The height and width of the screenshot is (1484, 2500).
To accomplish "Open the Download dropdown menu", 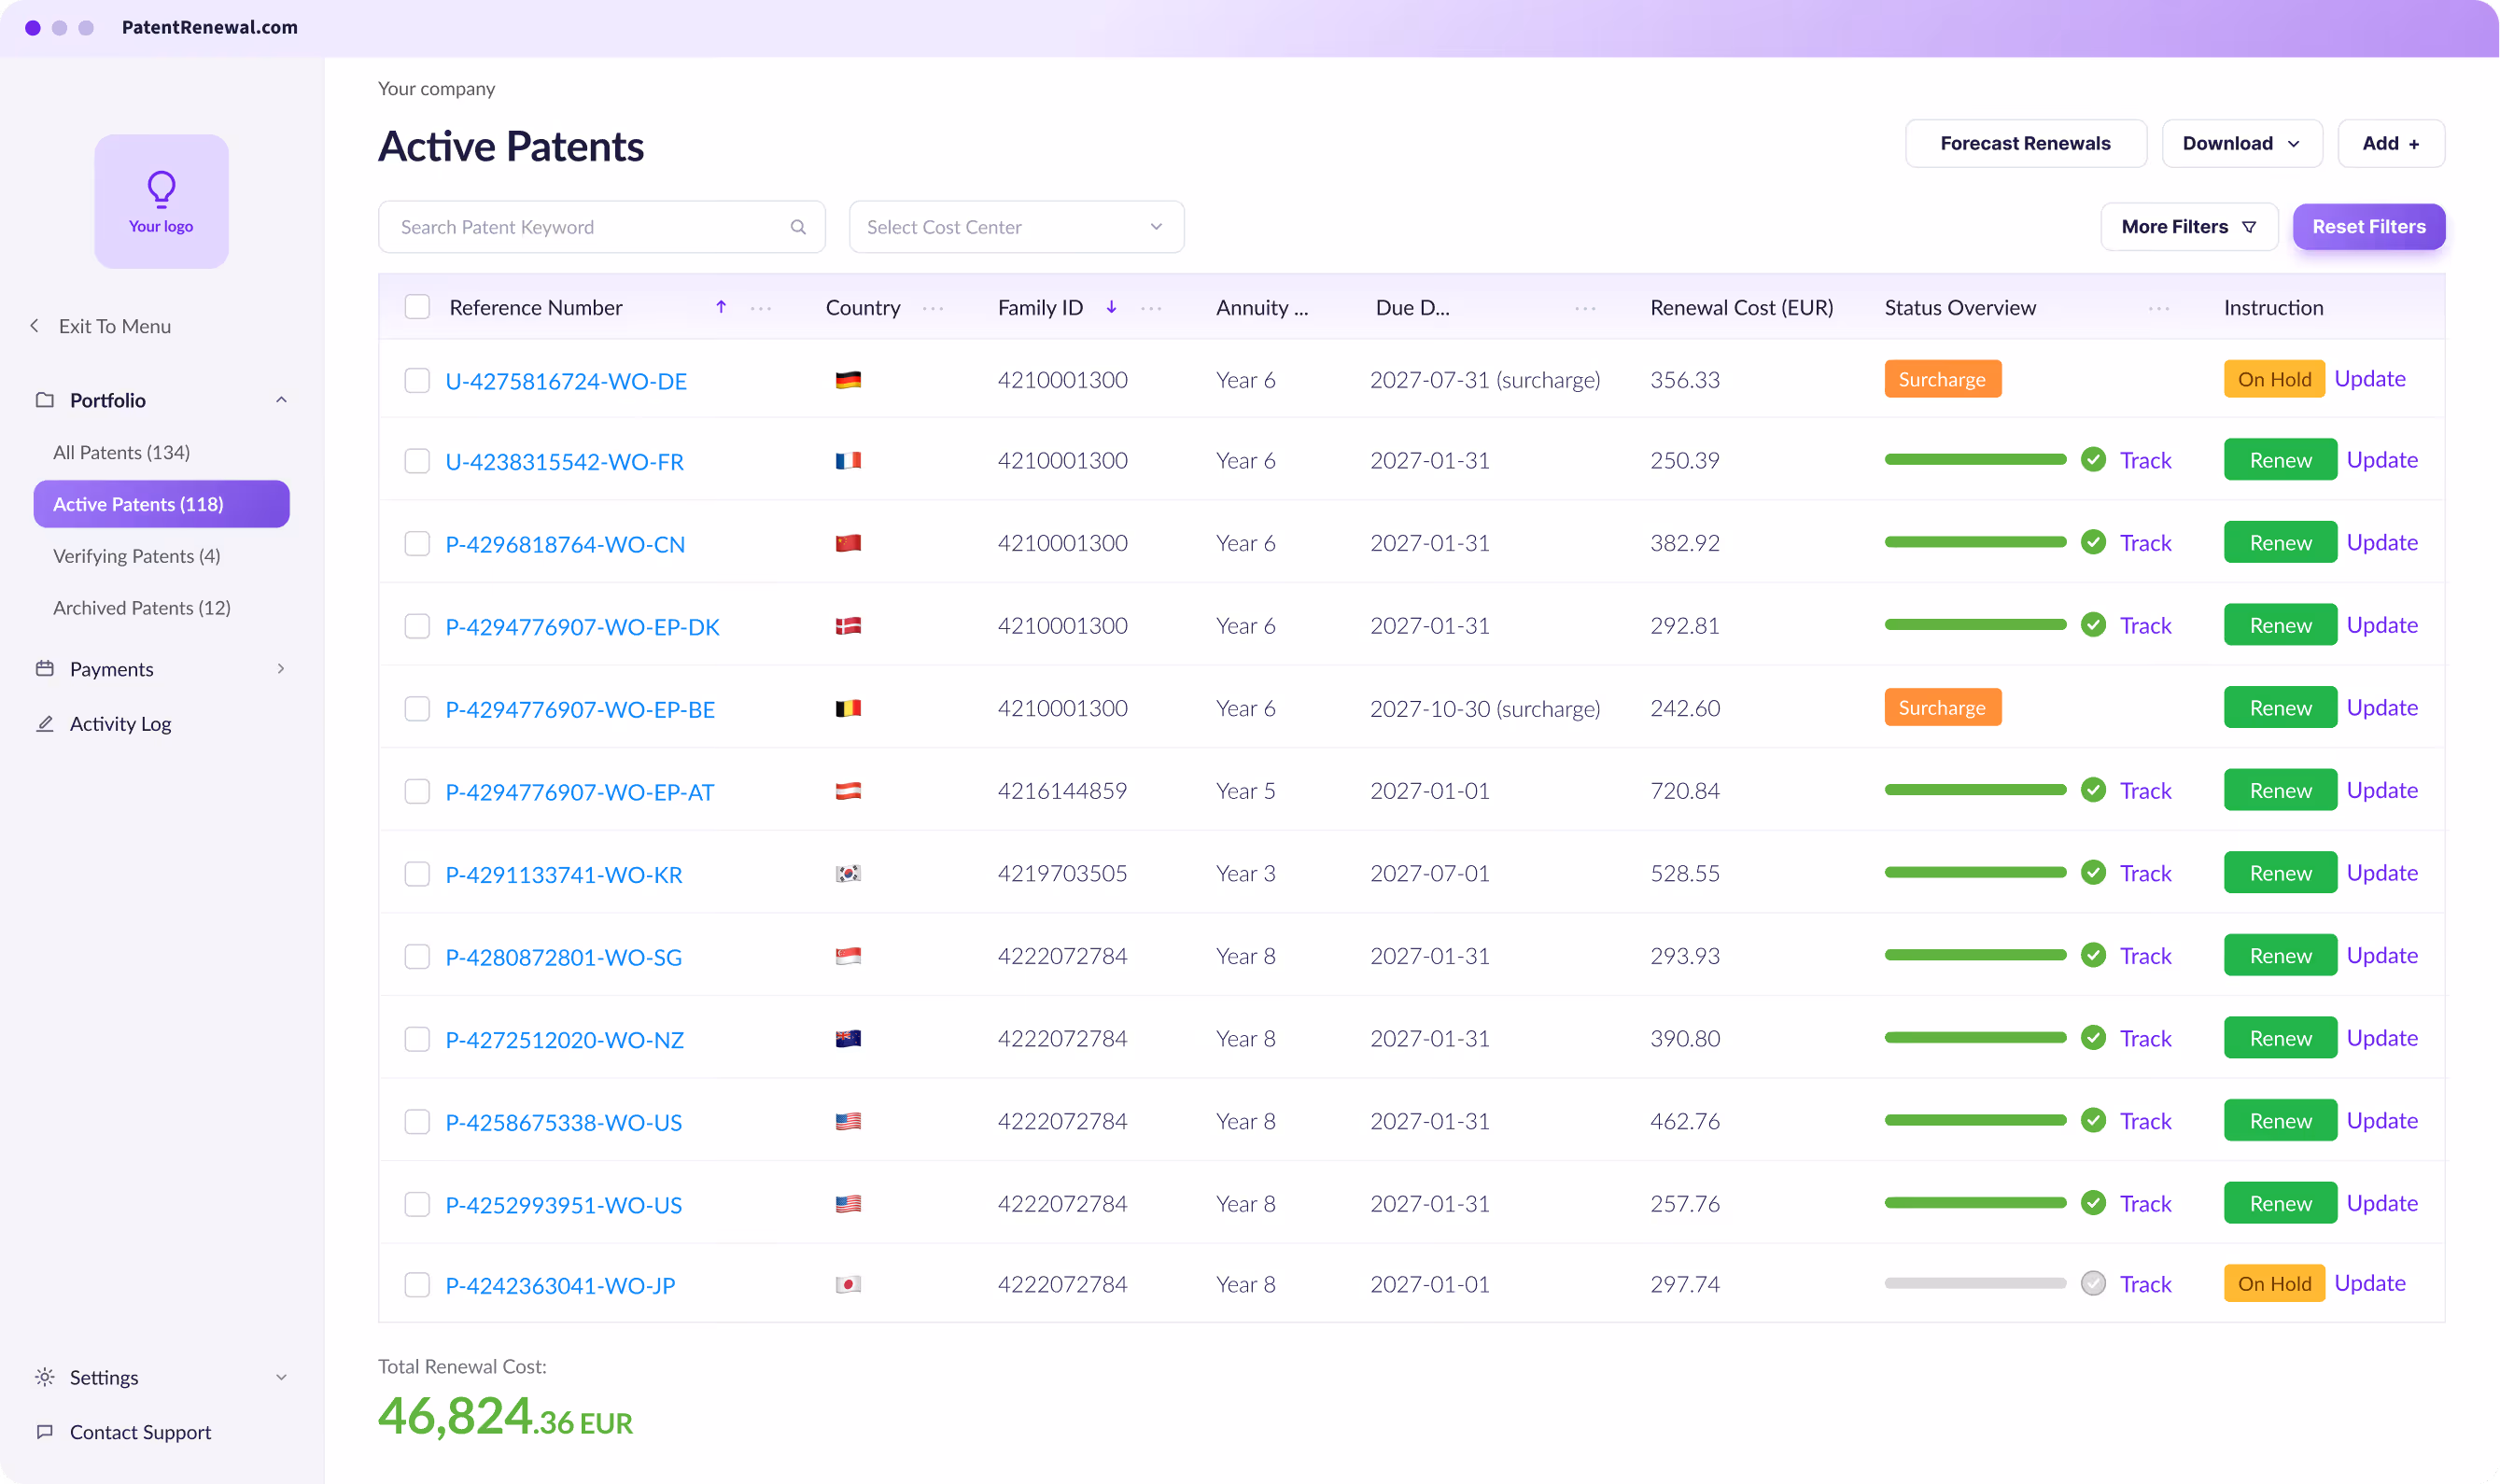I will pos(2241,144).
